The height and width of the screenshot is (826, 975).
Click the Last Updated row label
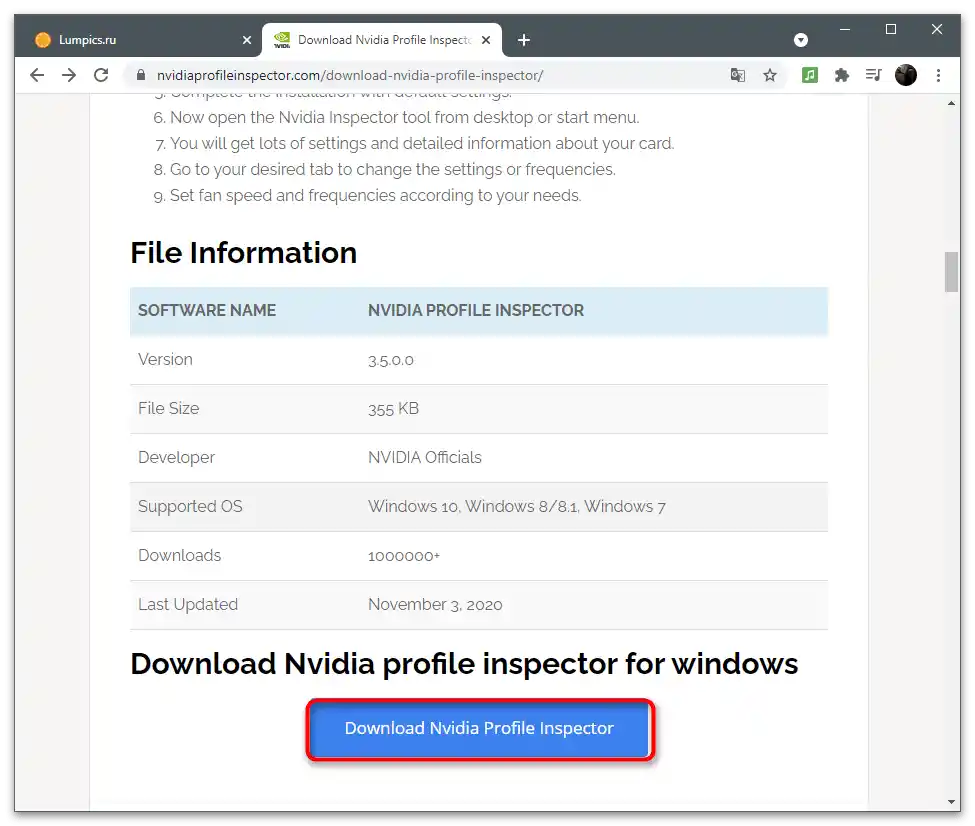click(188, 605)
